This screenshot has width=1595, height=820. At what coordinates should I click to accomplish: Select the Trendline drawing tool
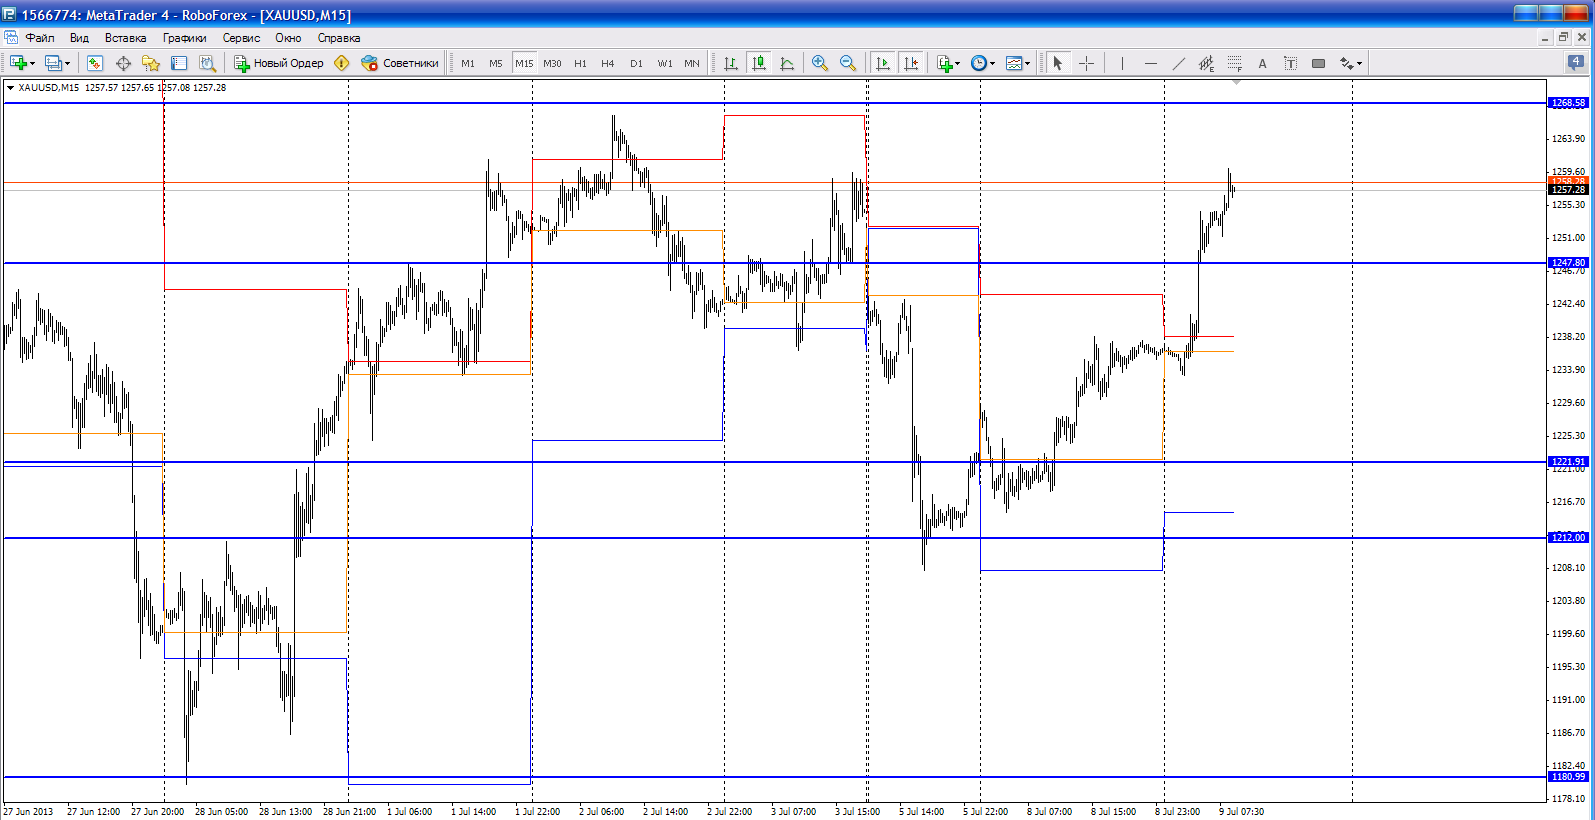pos(1178,63)
